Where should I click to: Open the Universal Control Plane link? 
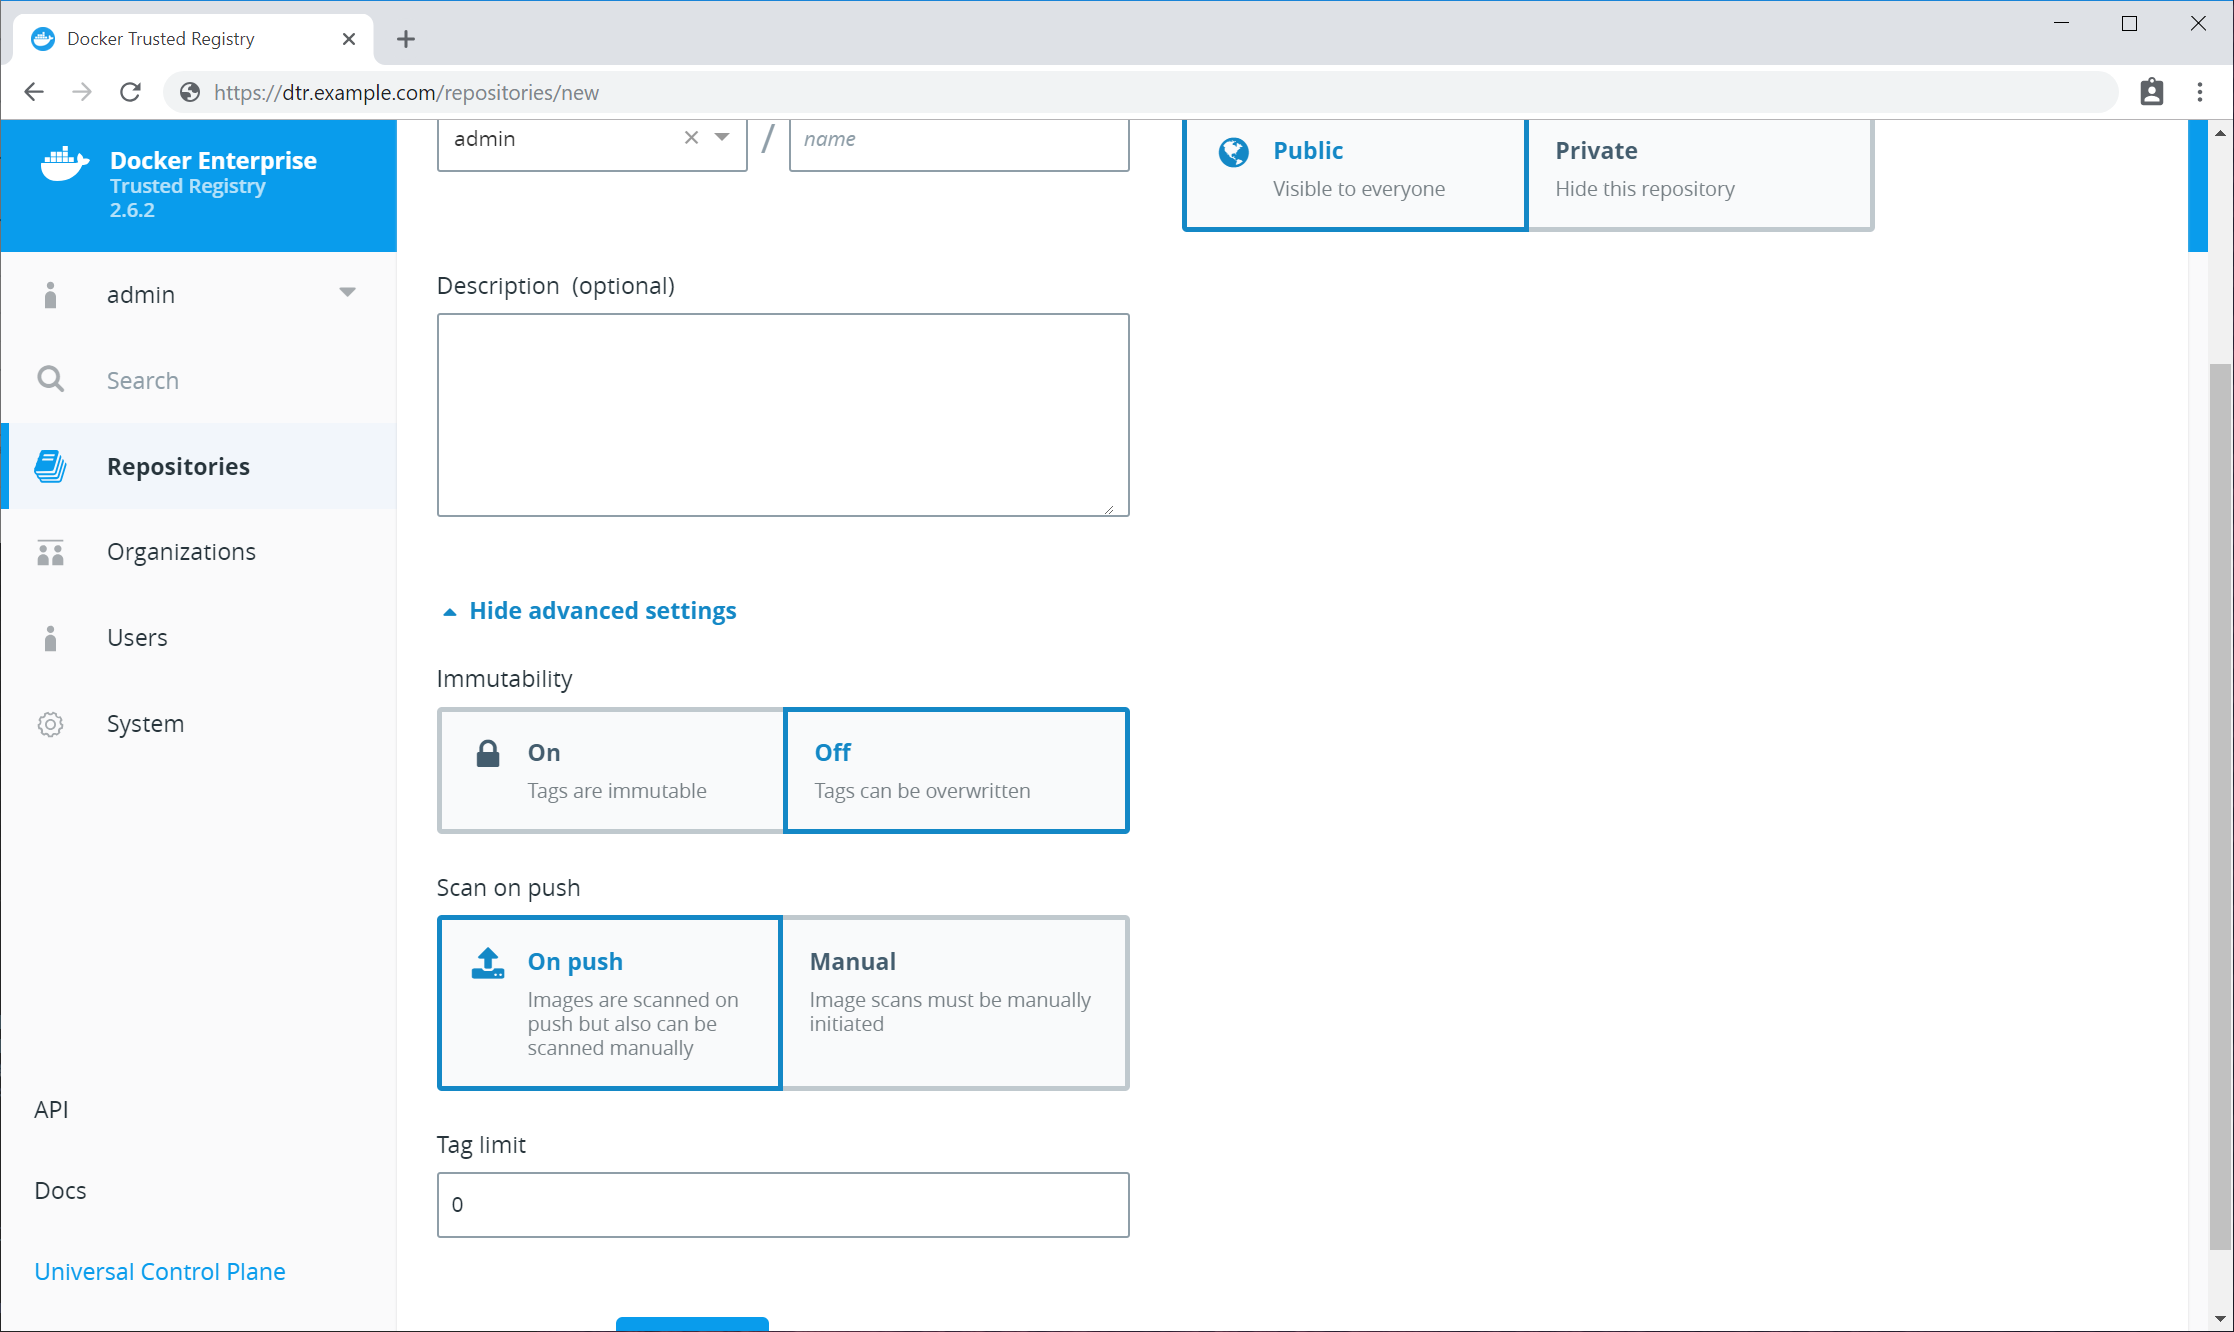coord(160,1271)
